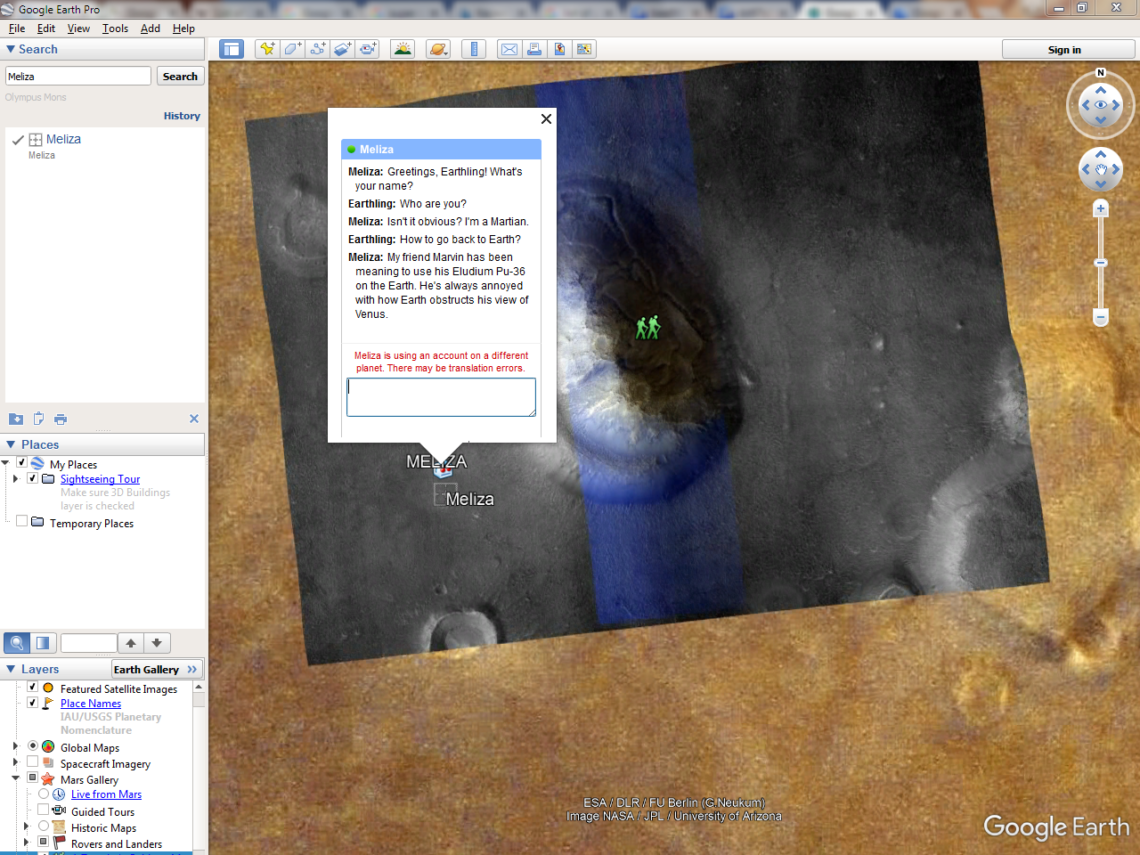The width and height of the screenshot is (1140, 855).
Task: Open the Tools menu
Action: point(115,28)
